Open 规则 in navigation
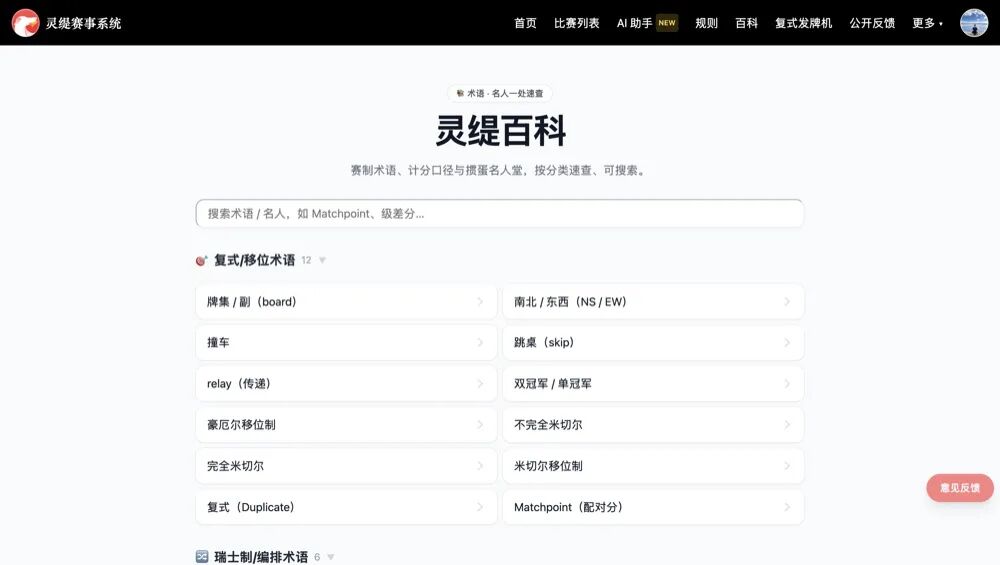The image size is (1000, 565). click(x=707, y=23)
